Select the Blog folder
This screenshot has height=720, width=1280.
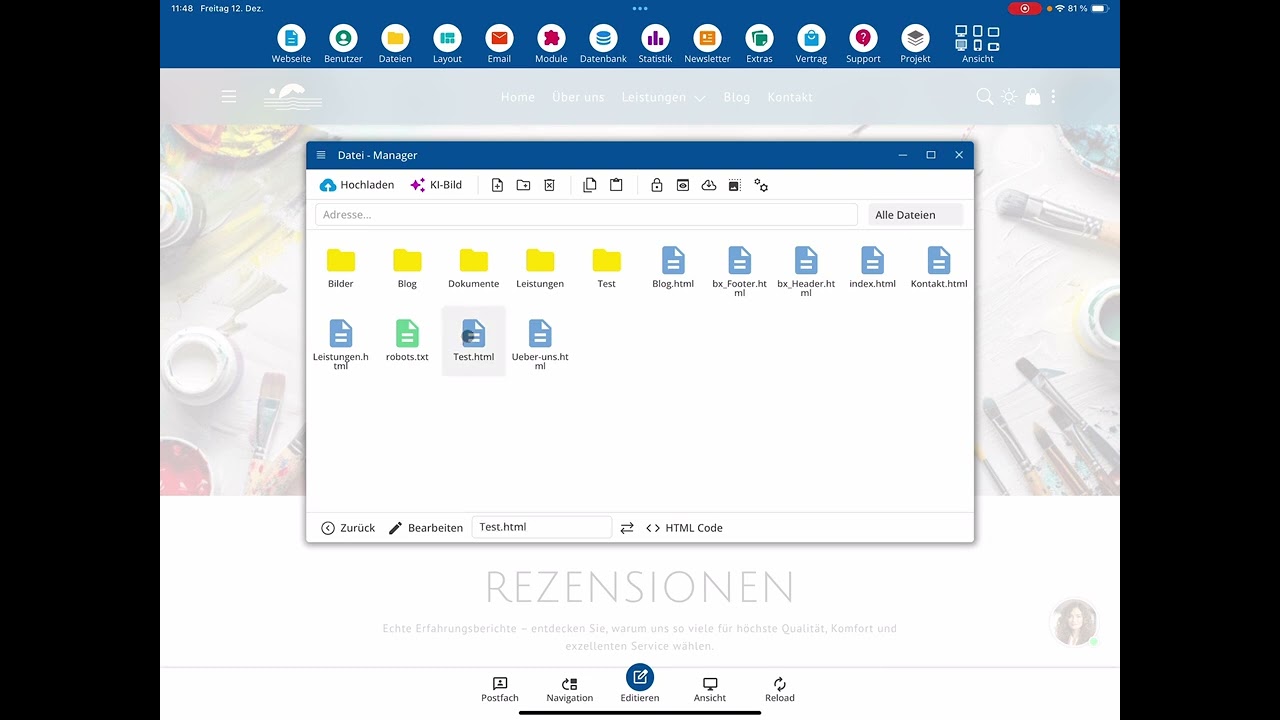[x=407, y=268]
